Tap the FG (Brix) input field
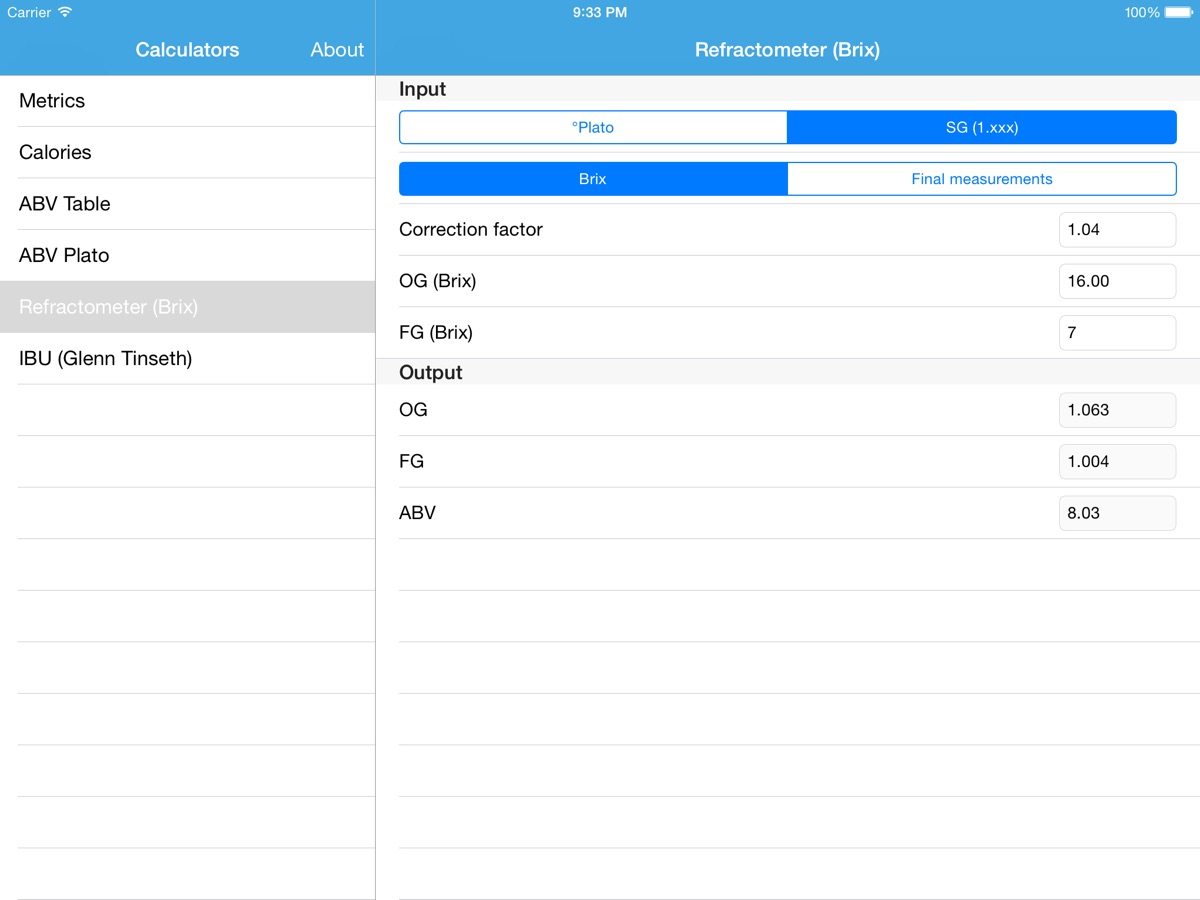 click(x=1117, y=332)
